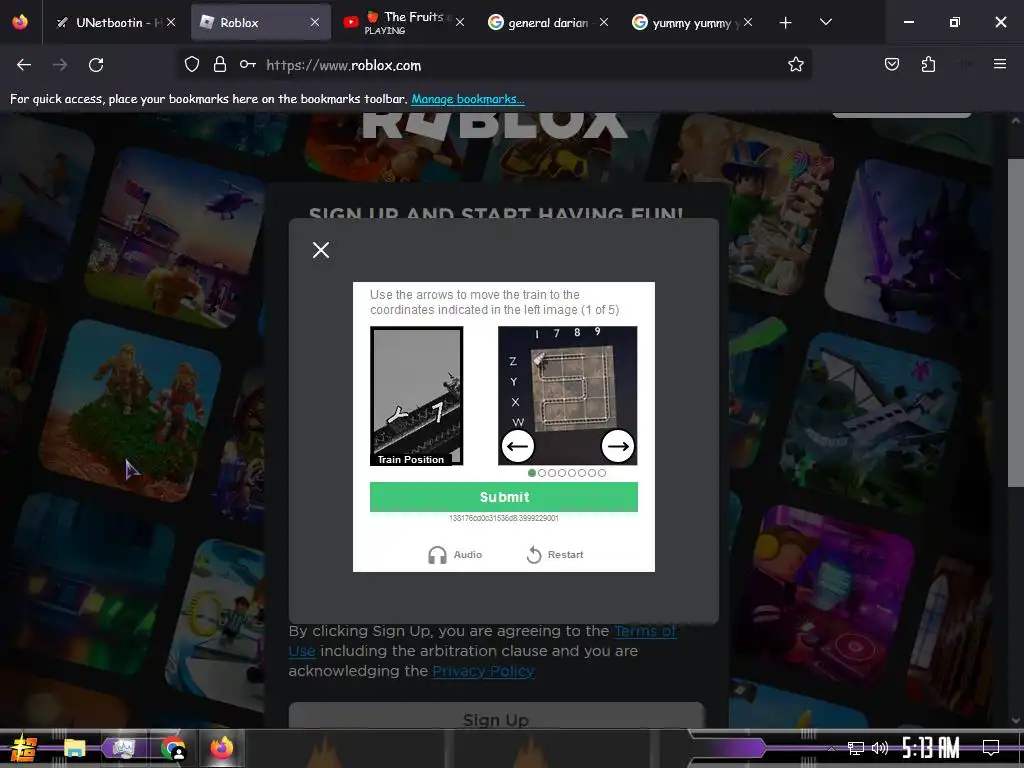This screenshot has width=1024, height=768.
Task: Open the Chrome taskbar icon
Action: point(173,748)
